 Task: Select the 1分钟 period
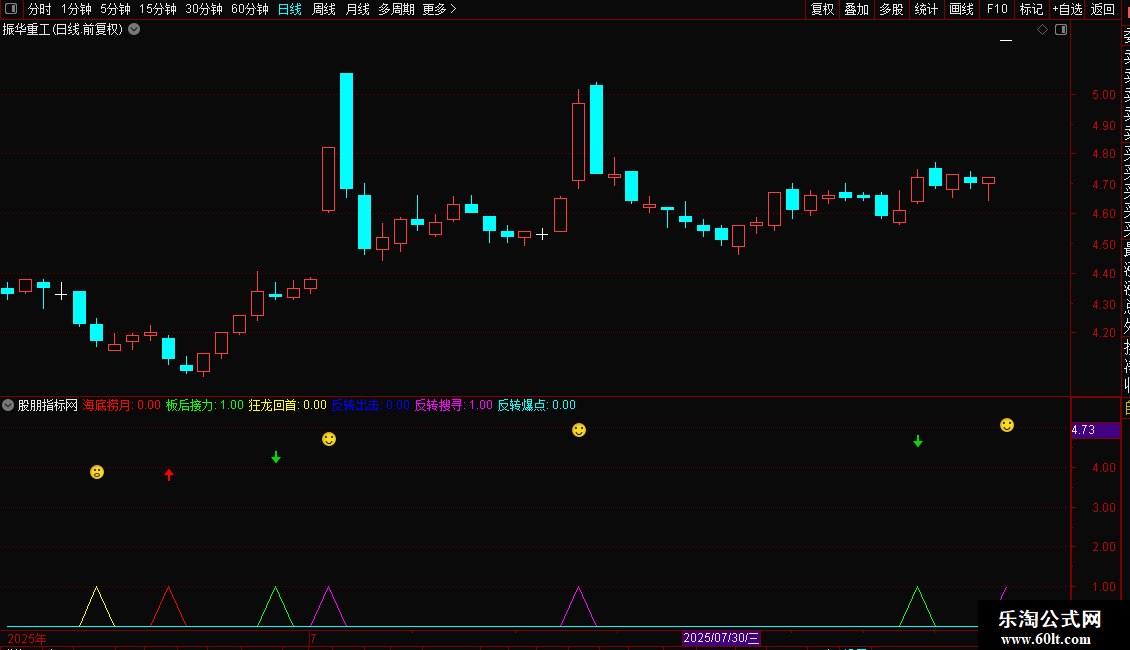click(76, 9)
